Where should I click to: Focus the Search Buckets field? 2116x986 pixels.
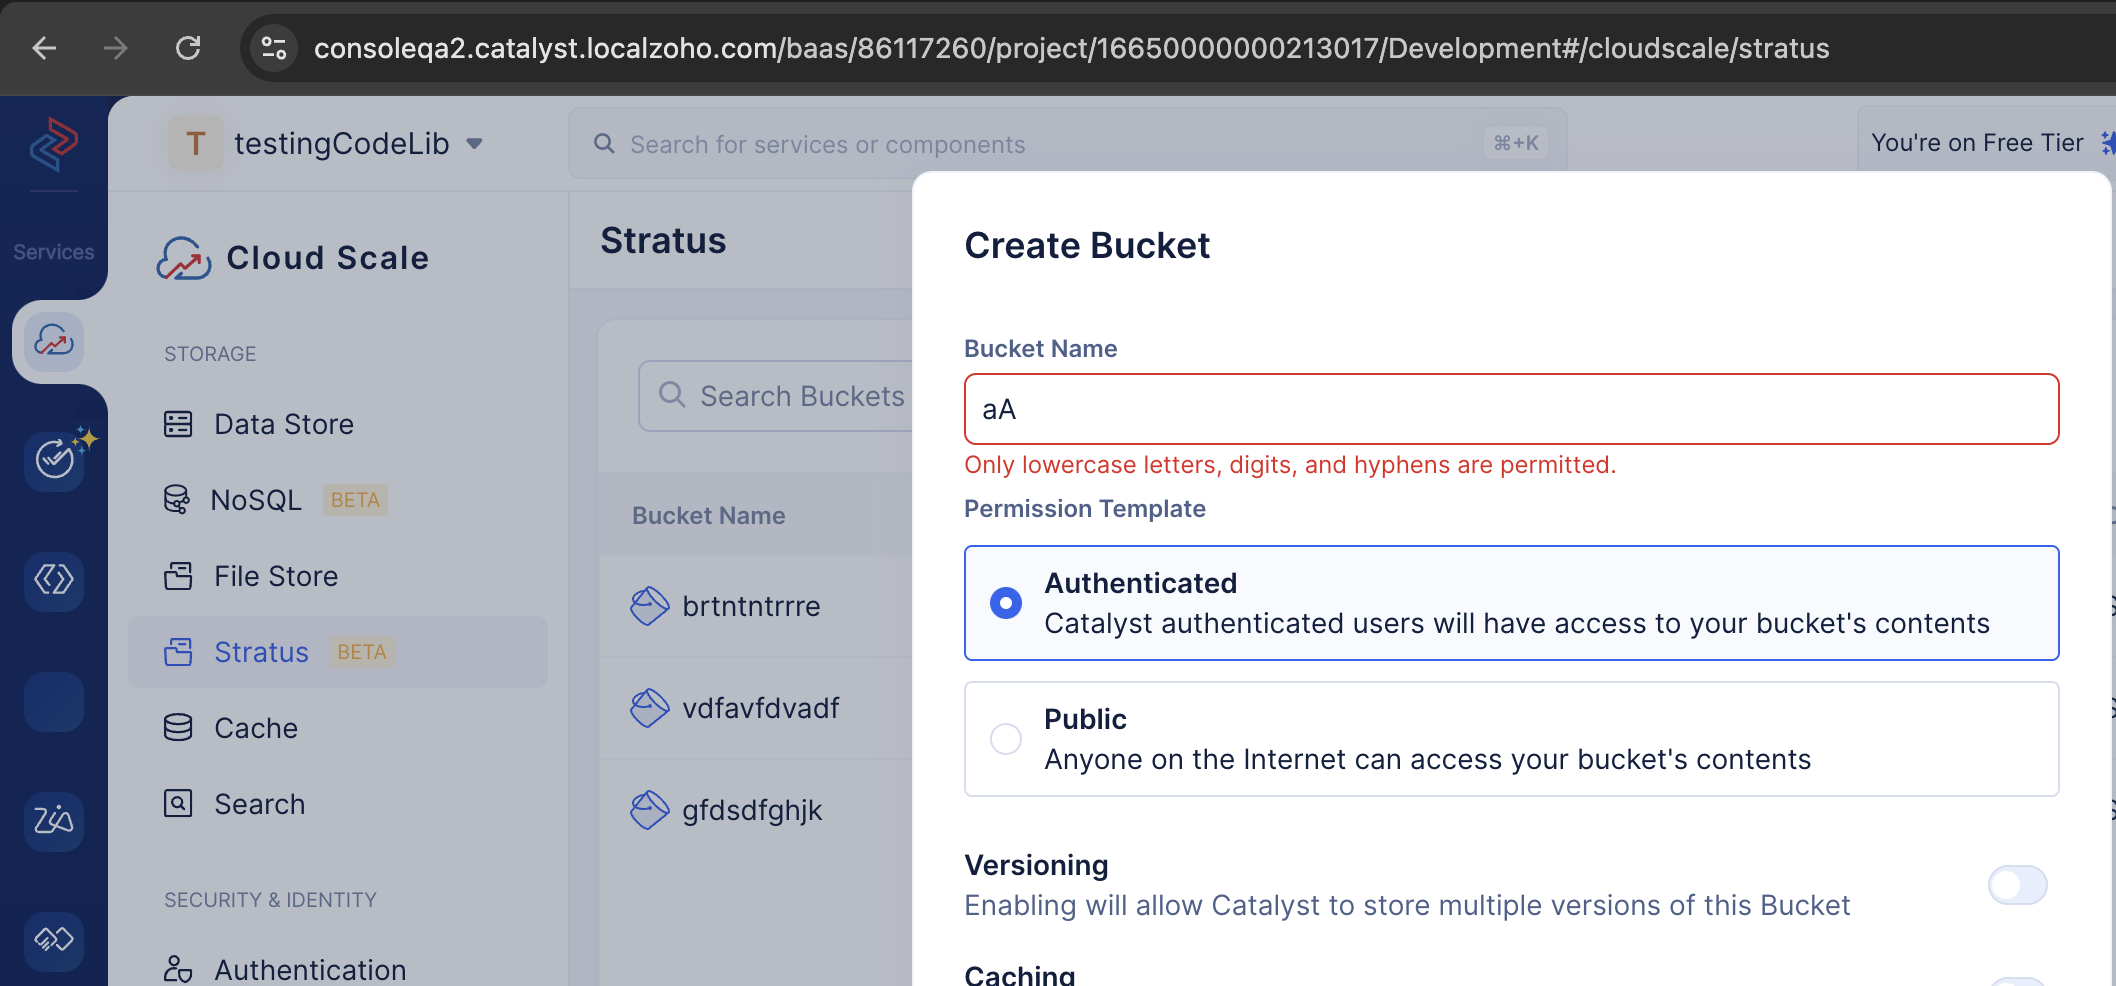[776, 396]
